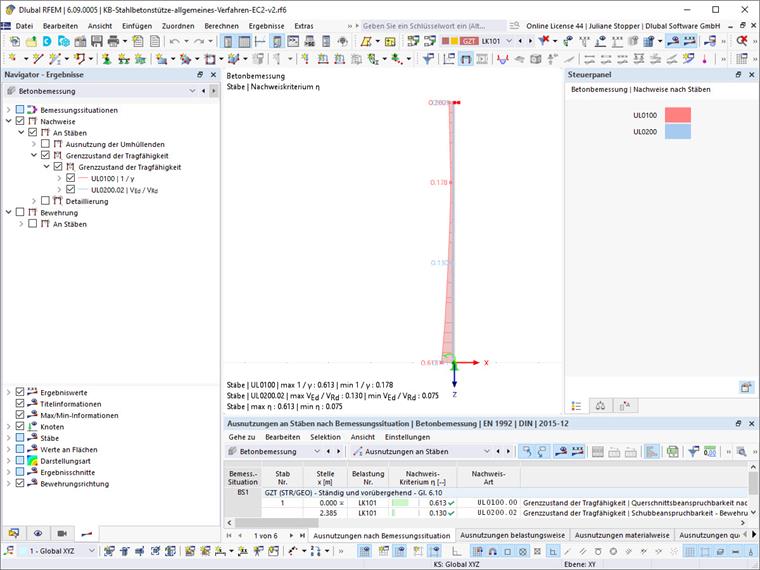Click the red magnifier delete-results icon
The width and height of the screenshot is (760, 570).
point(742,41)
